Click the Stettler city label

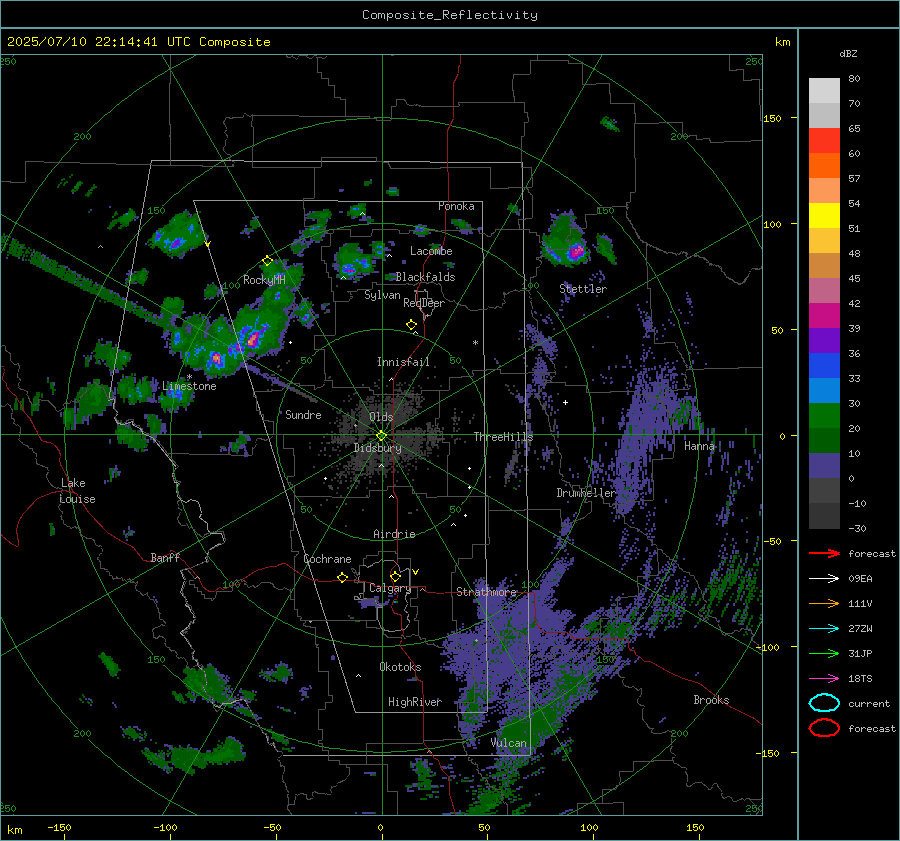coord(583,289)
